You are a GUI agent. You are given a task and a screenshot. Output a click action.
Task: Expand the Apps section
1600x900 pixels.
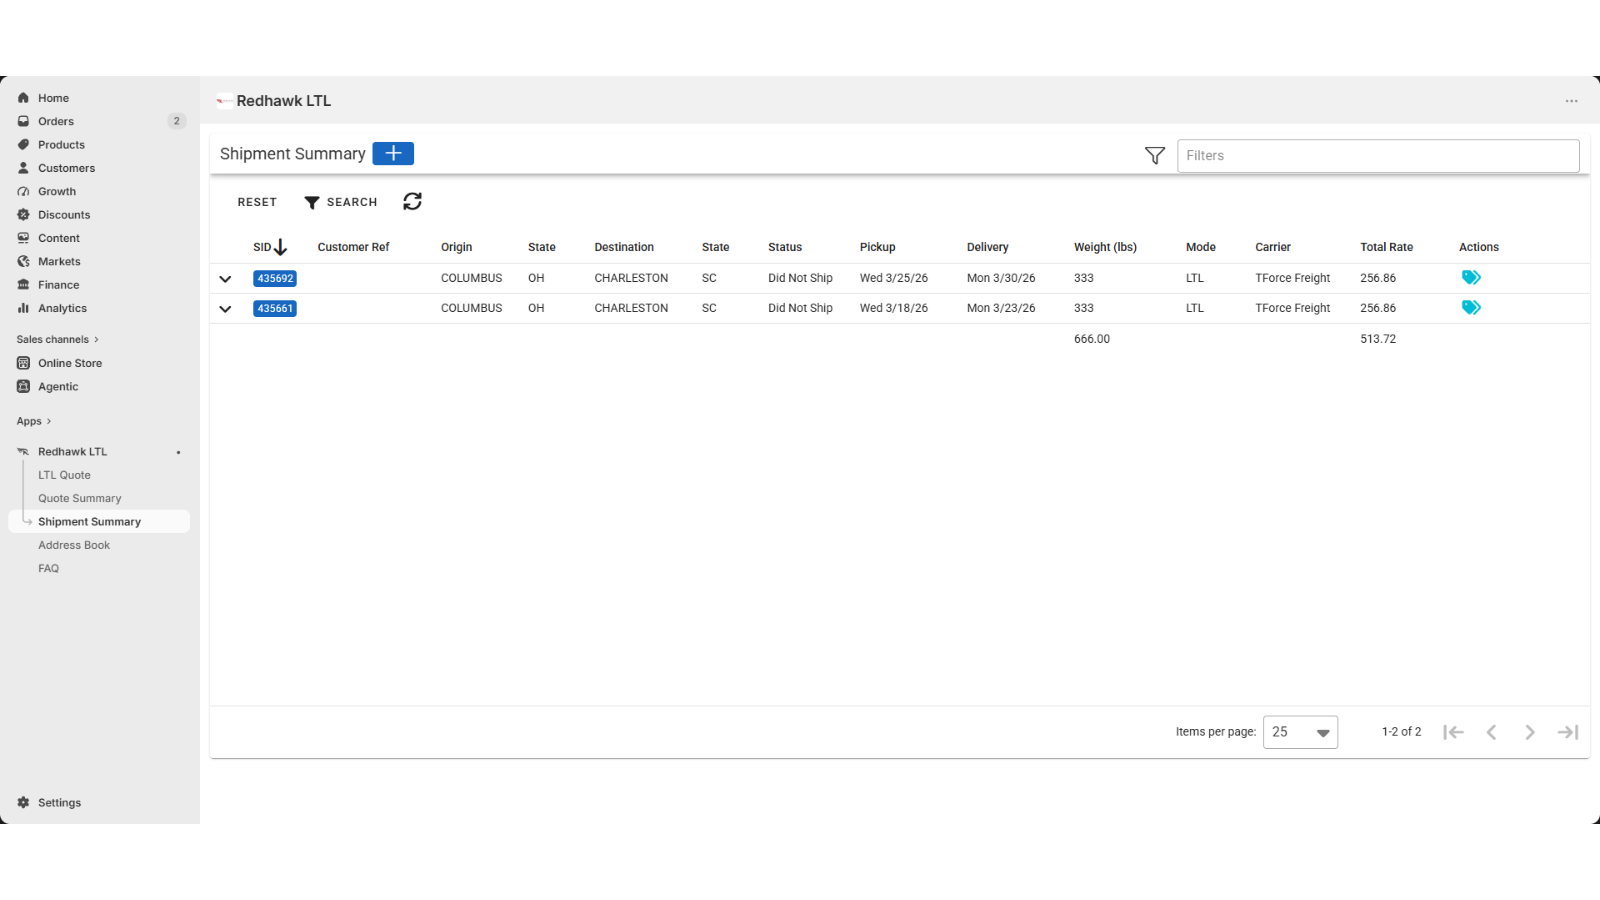(33, 422)
